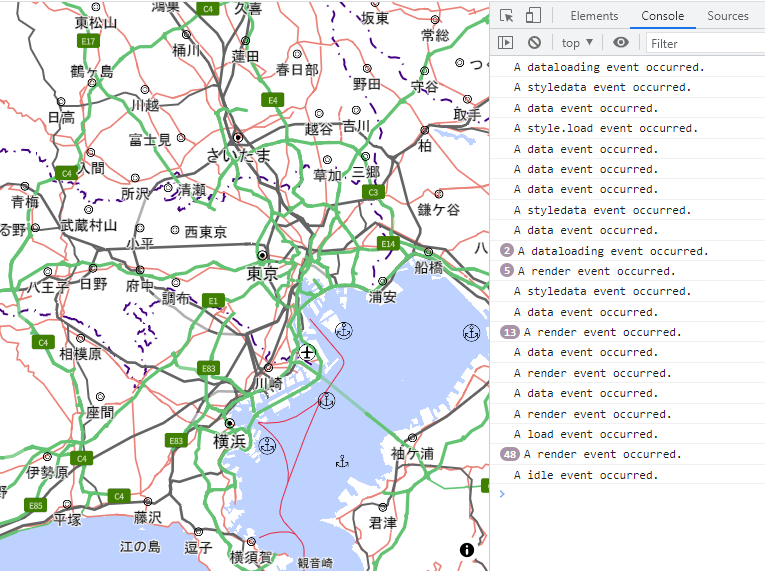Open the top JavaScript context dropdown
Image resolution: width=765 pixels, height=571 pixels.
[x=577, y=43]
